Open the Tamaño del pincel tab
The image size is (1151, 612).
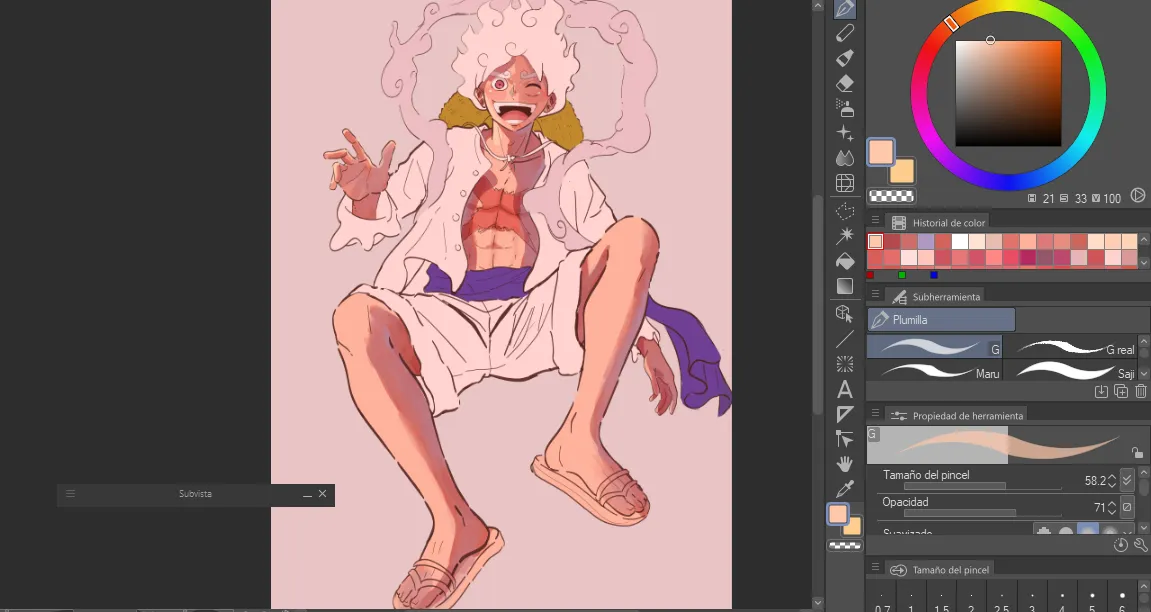click(x=940, y=569)
